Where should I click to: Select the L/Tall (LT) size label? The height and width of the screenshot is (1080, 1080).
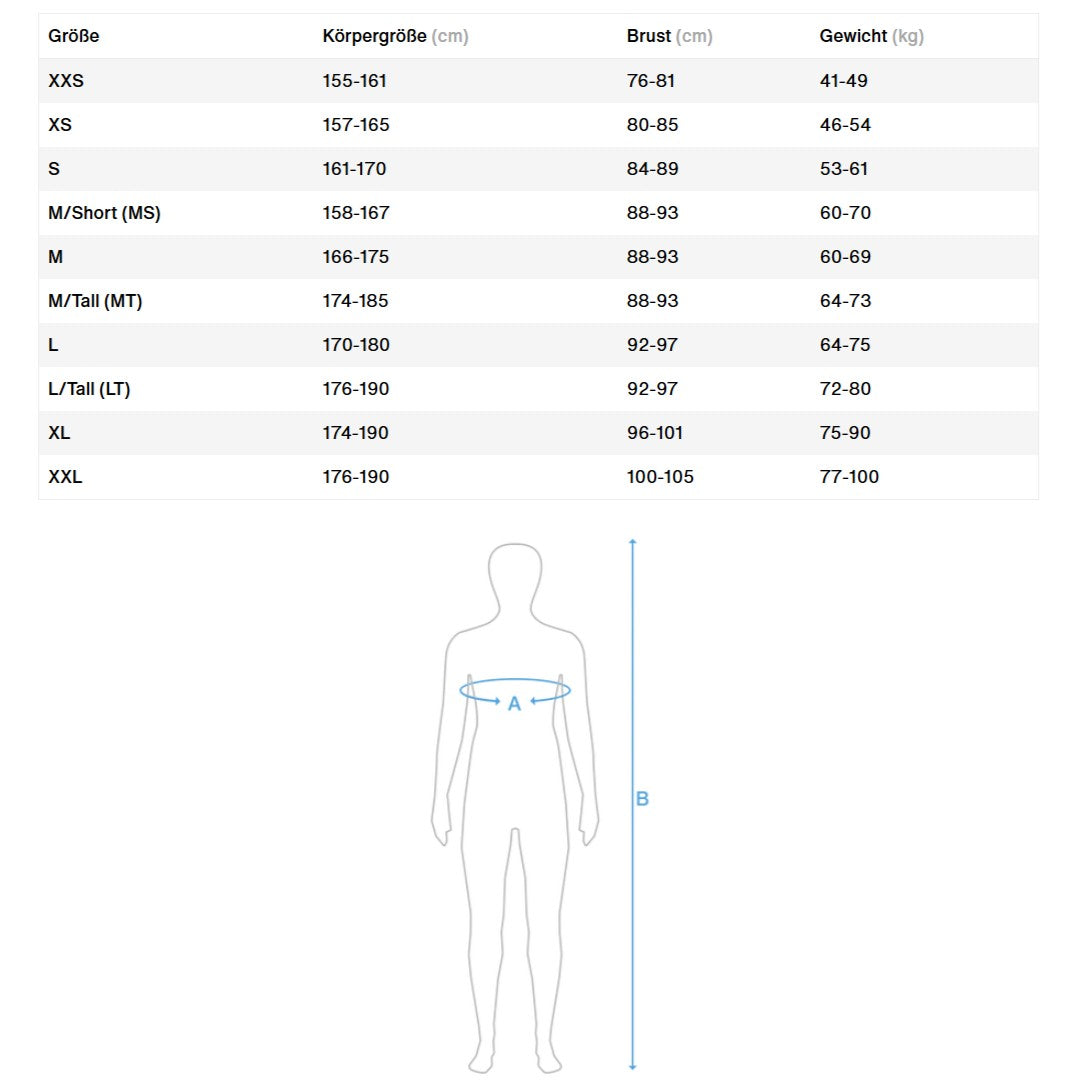[x=89, y=389]
